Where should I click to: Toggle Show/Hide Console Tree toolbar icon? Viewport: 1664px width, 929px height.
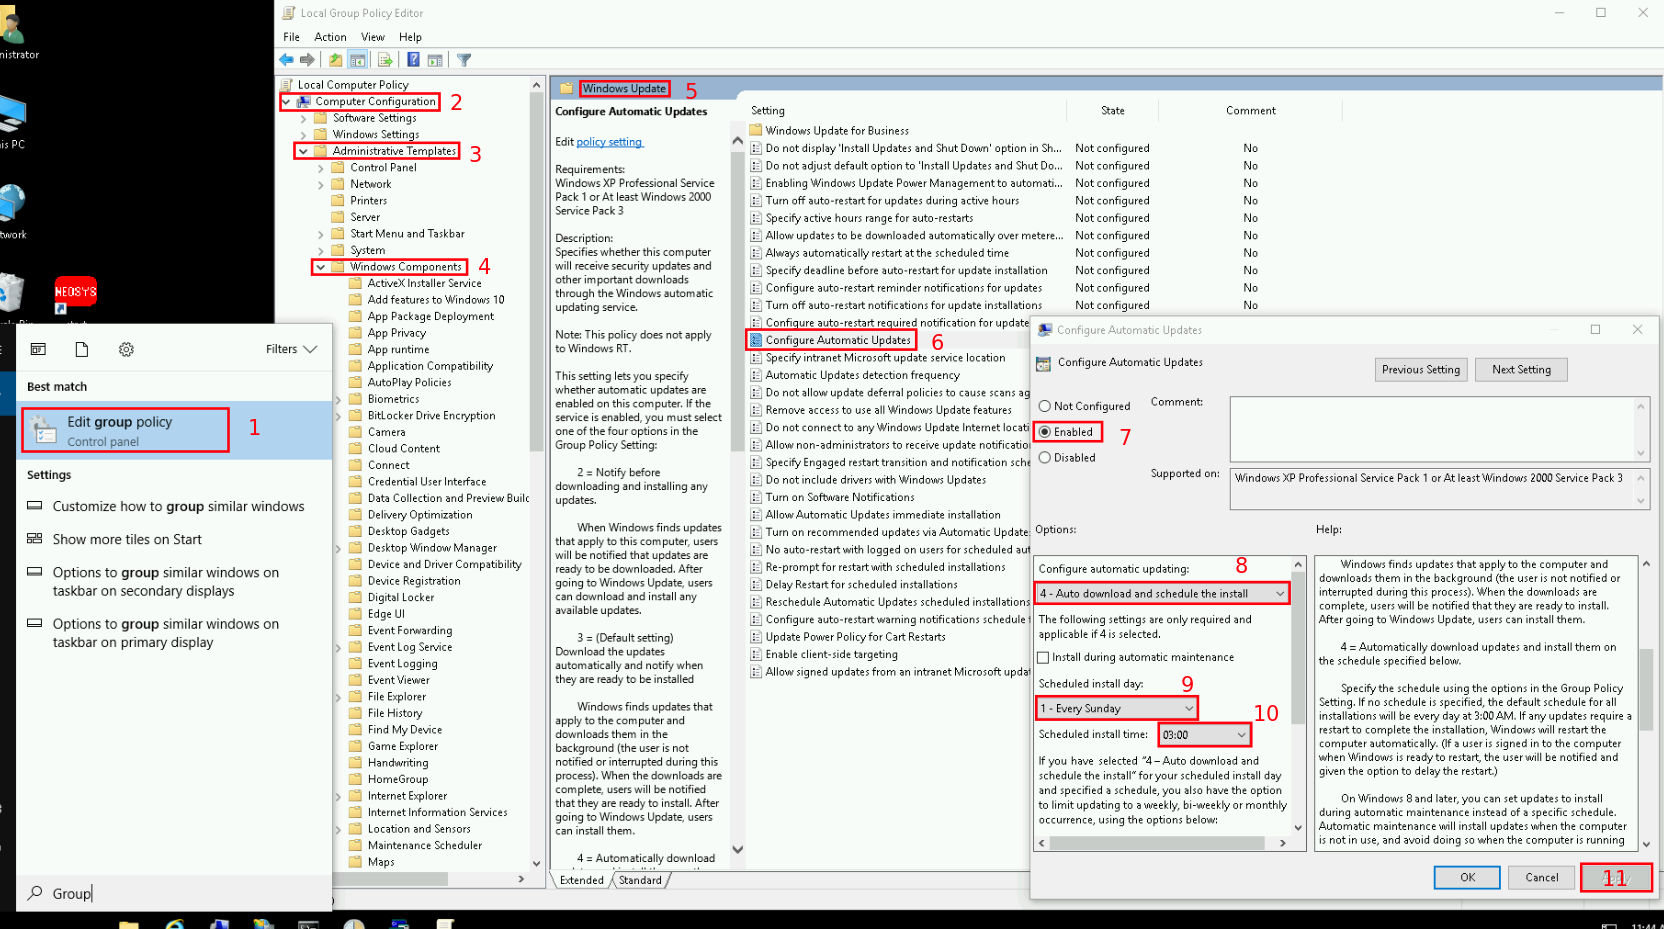coord(357,60)
